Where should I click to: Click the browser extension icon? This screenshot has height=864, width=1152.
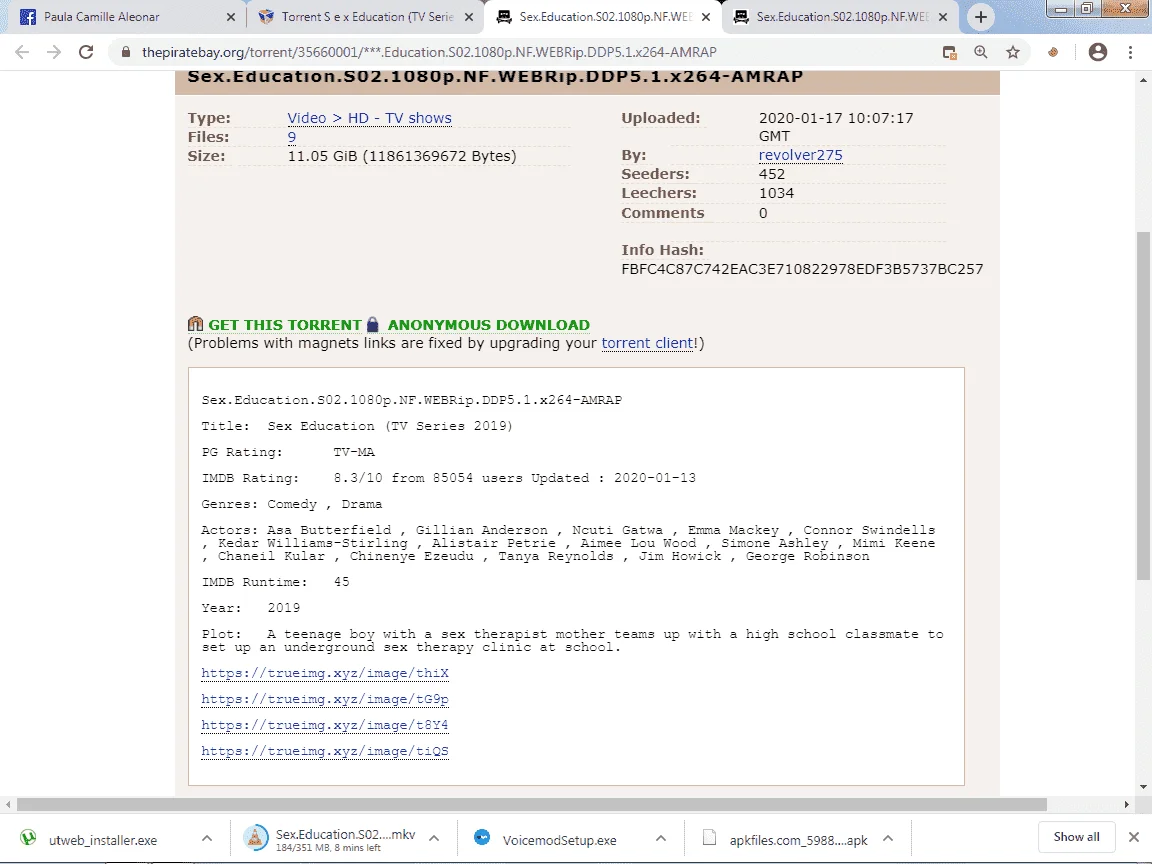point(1053,52)
